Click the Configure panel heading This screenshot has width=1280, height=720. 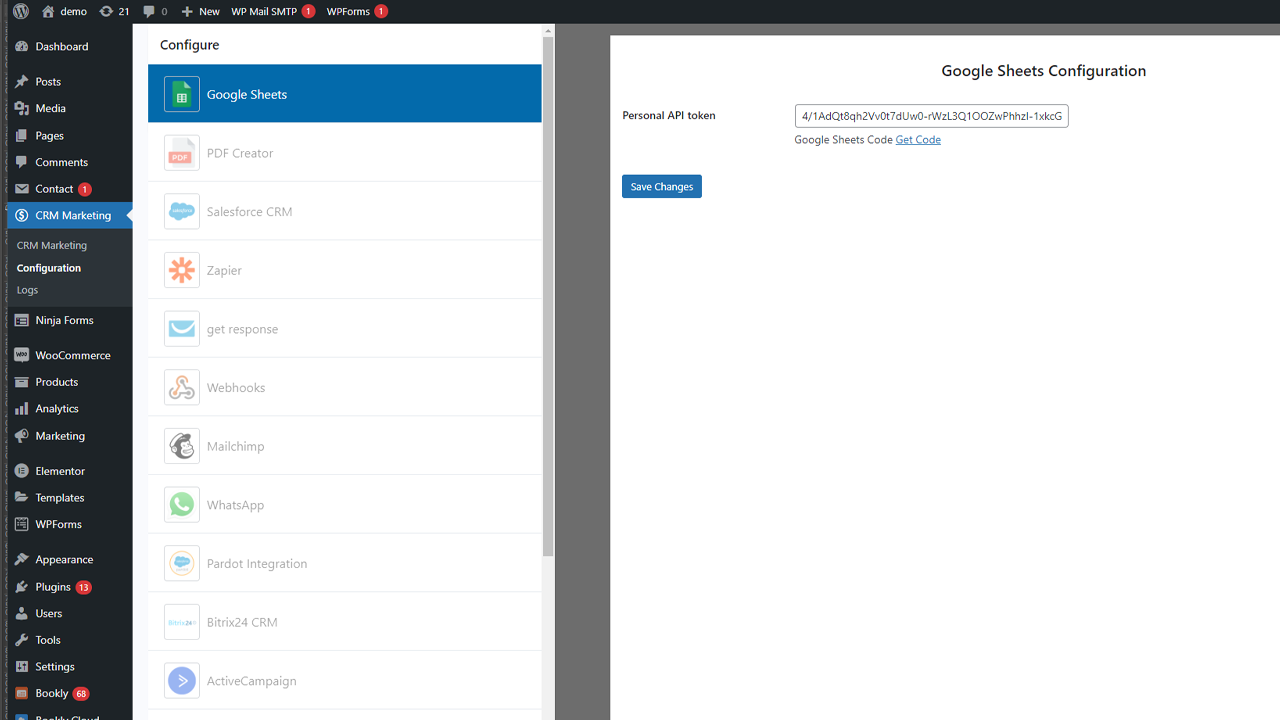190,45
